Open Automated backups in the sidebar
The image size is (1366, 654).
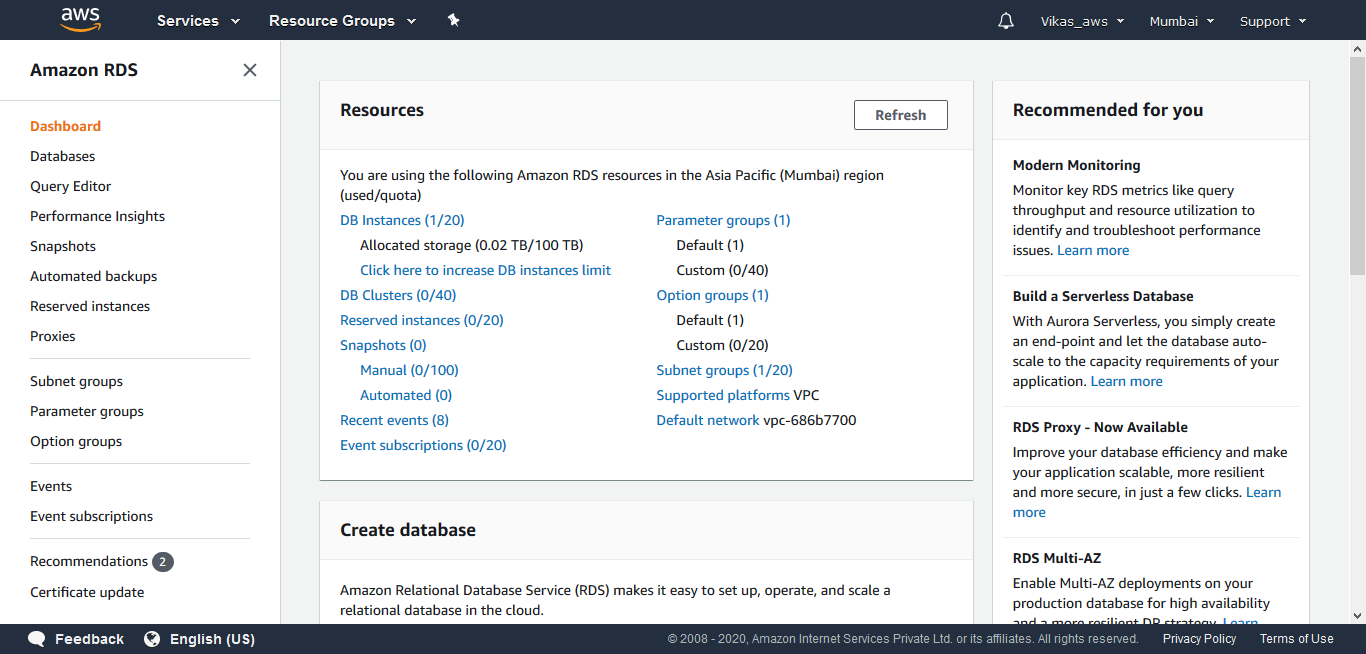point(94,276)
